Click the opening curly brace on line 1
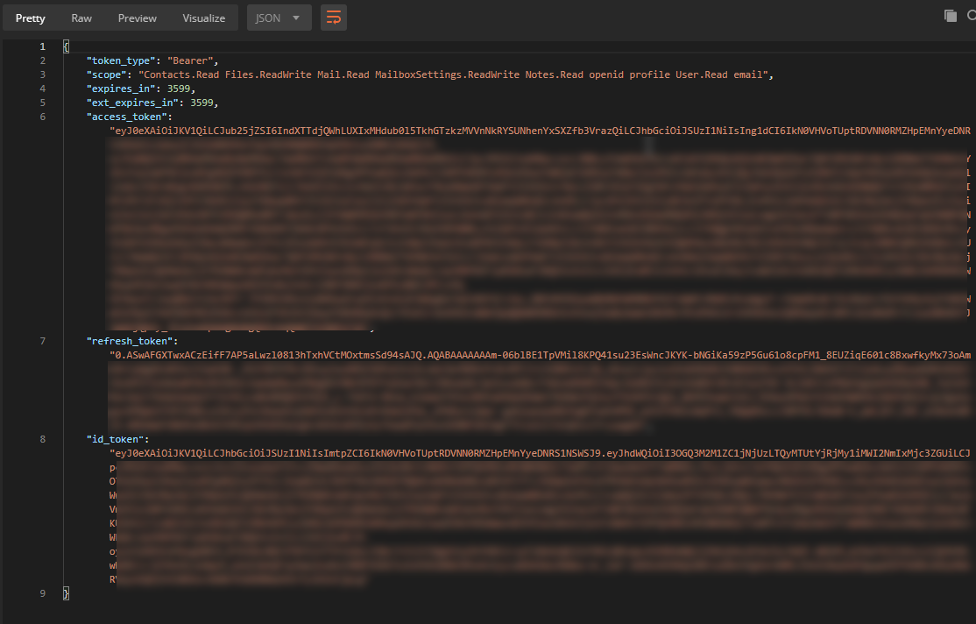Image resolution: width=976 pixels, height=624 pixels. 66,47
